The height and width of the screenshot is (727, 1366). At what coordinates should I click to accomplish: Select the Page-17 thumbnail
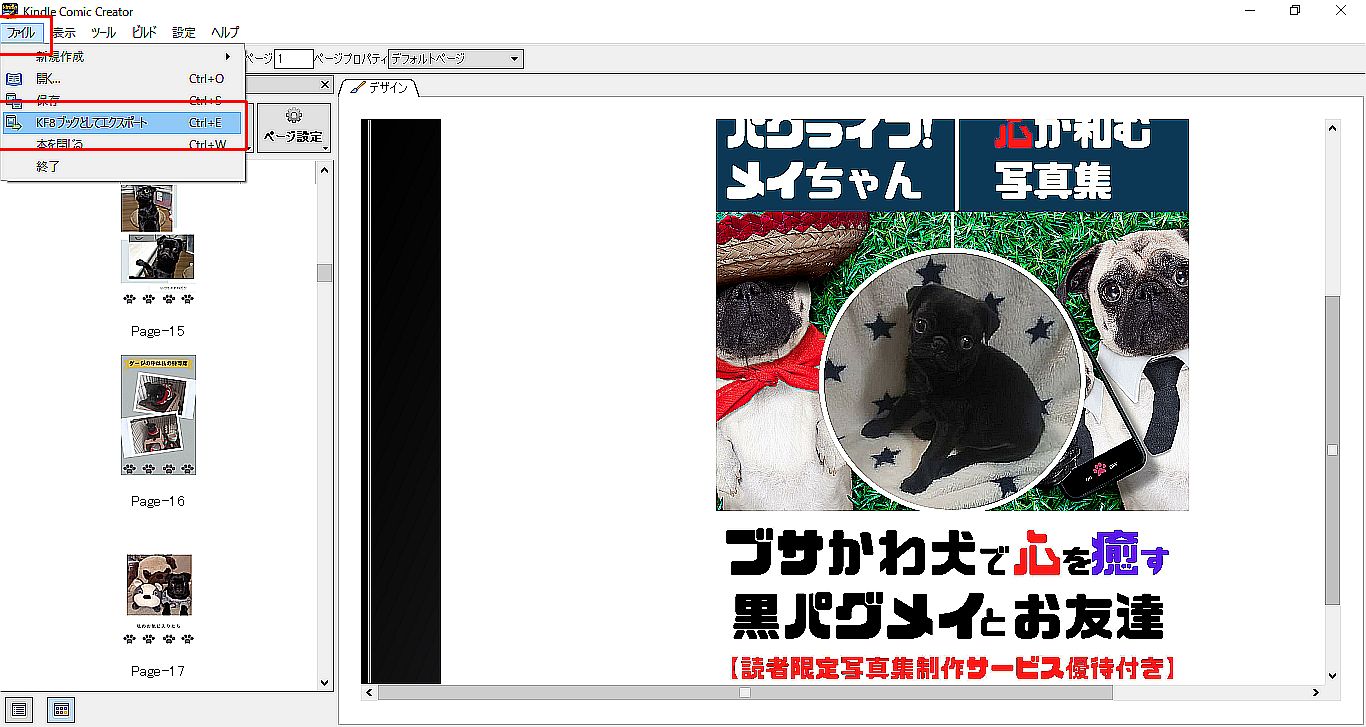tap(158, 600)
